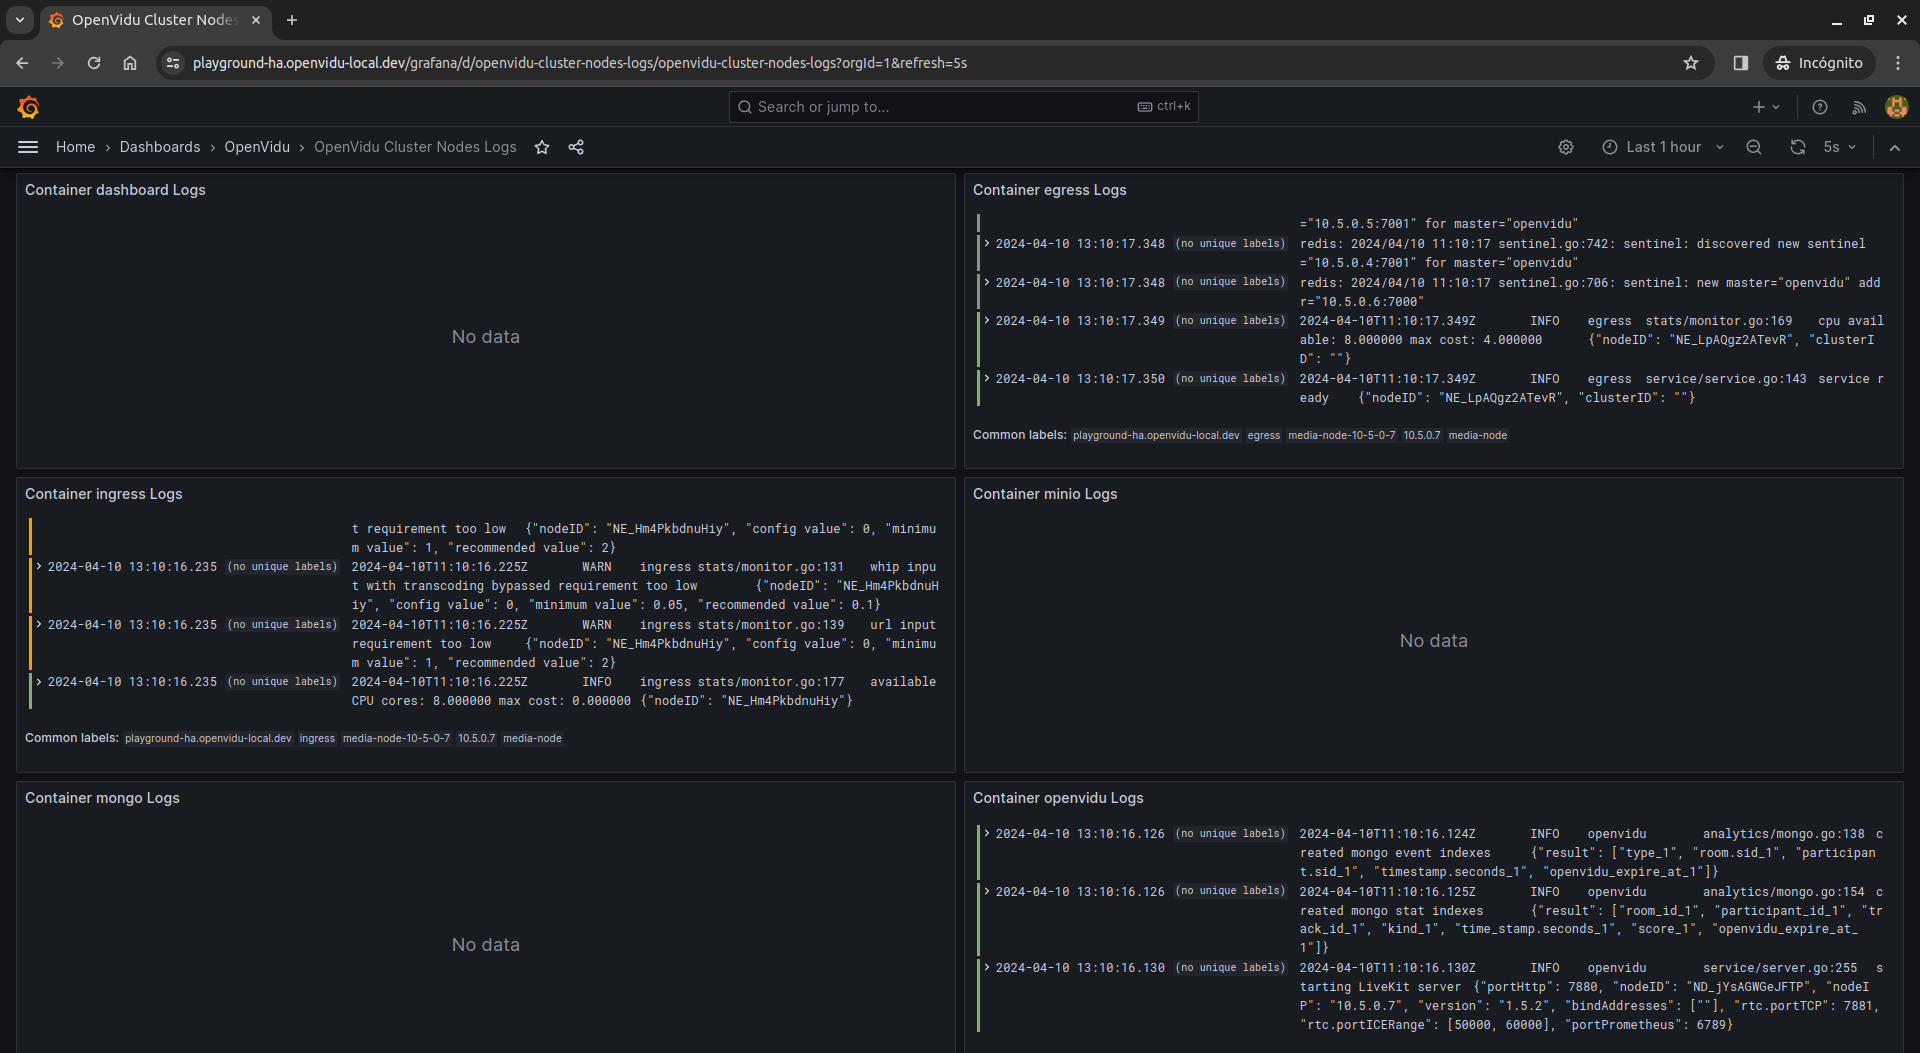Refresh the dashboard now
Screen dimensions: 1920x1053
click(1798, 147)
